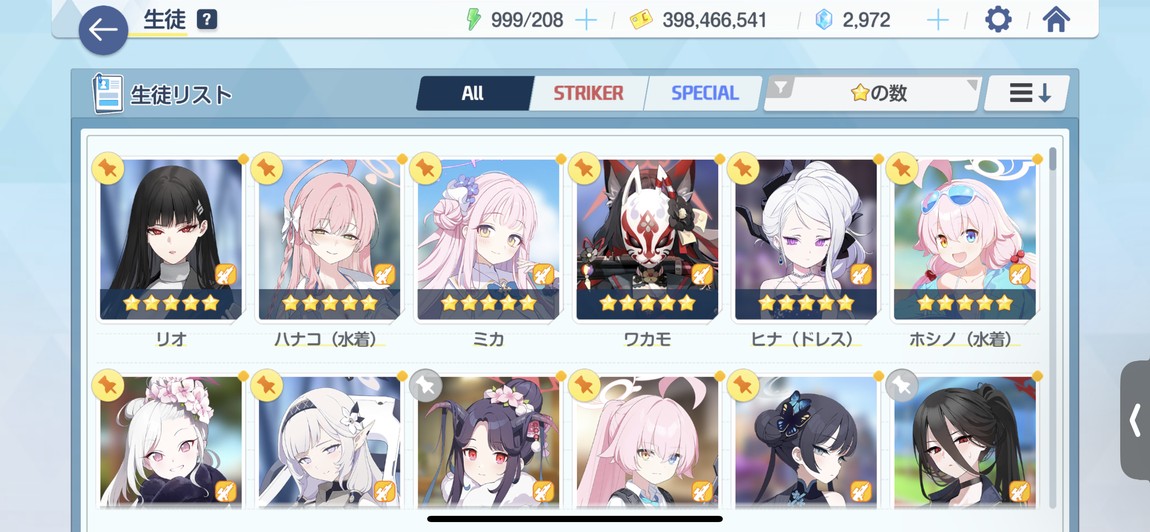Open the help question mark icon
The image size is (1150, 532).
tap(208, 20)
